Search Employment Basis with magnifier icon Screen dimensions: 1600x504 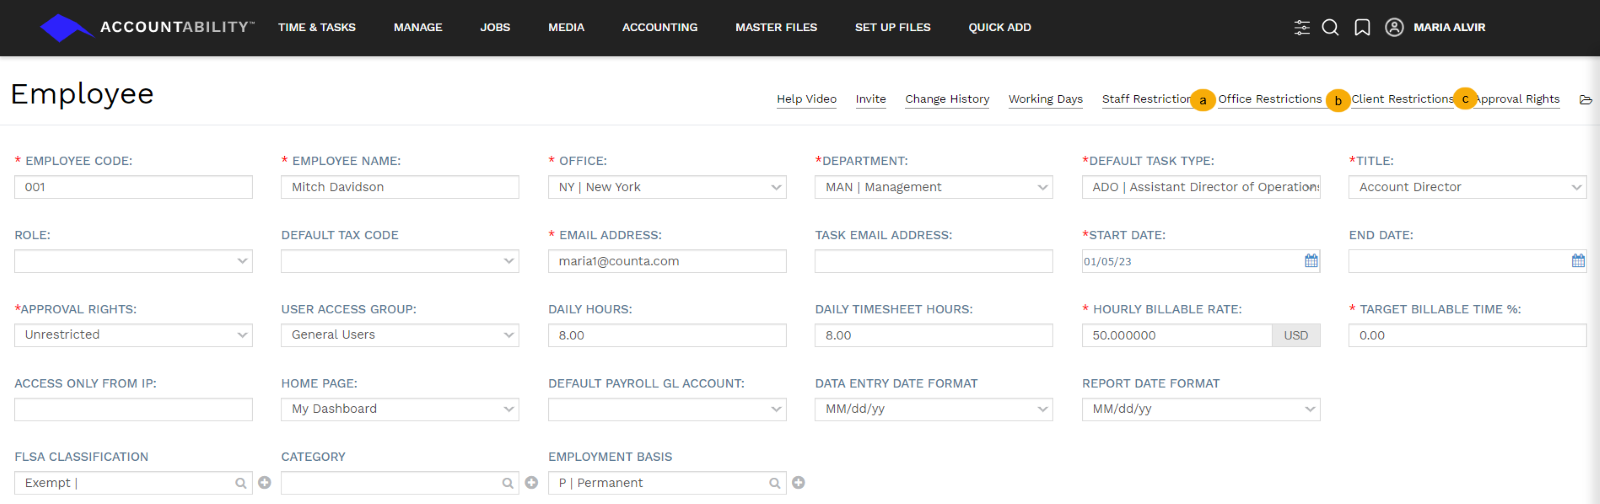coord(774,483)
